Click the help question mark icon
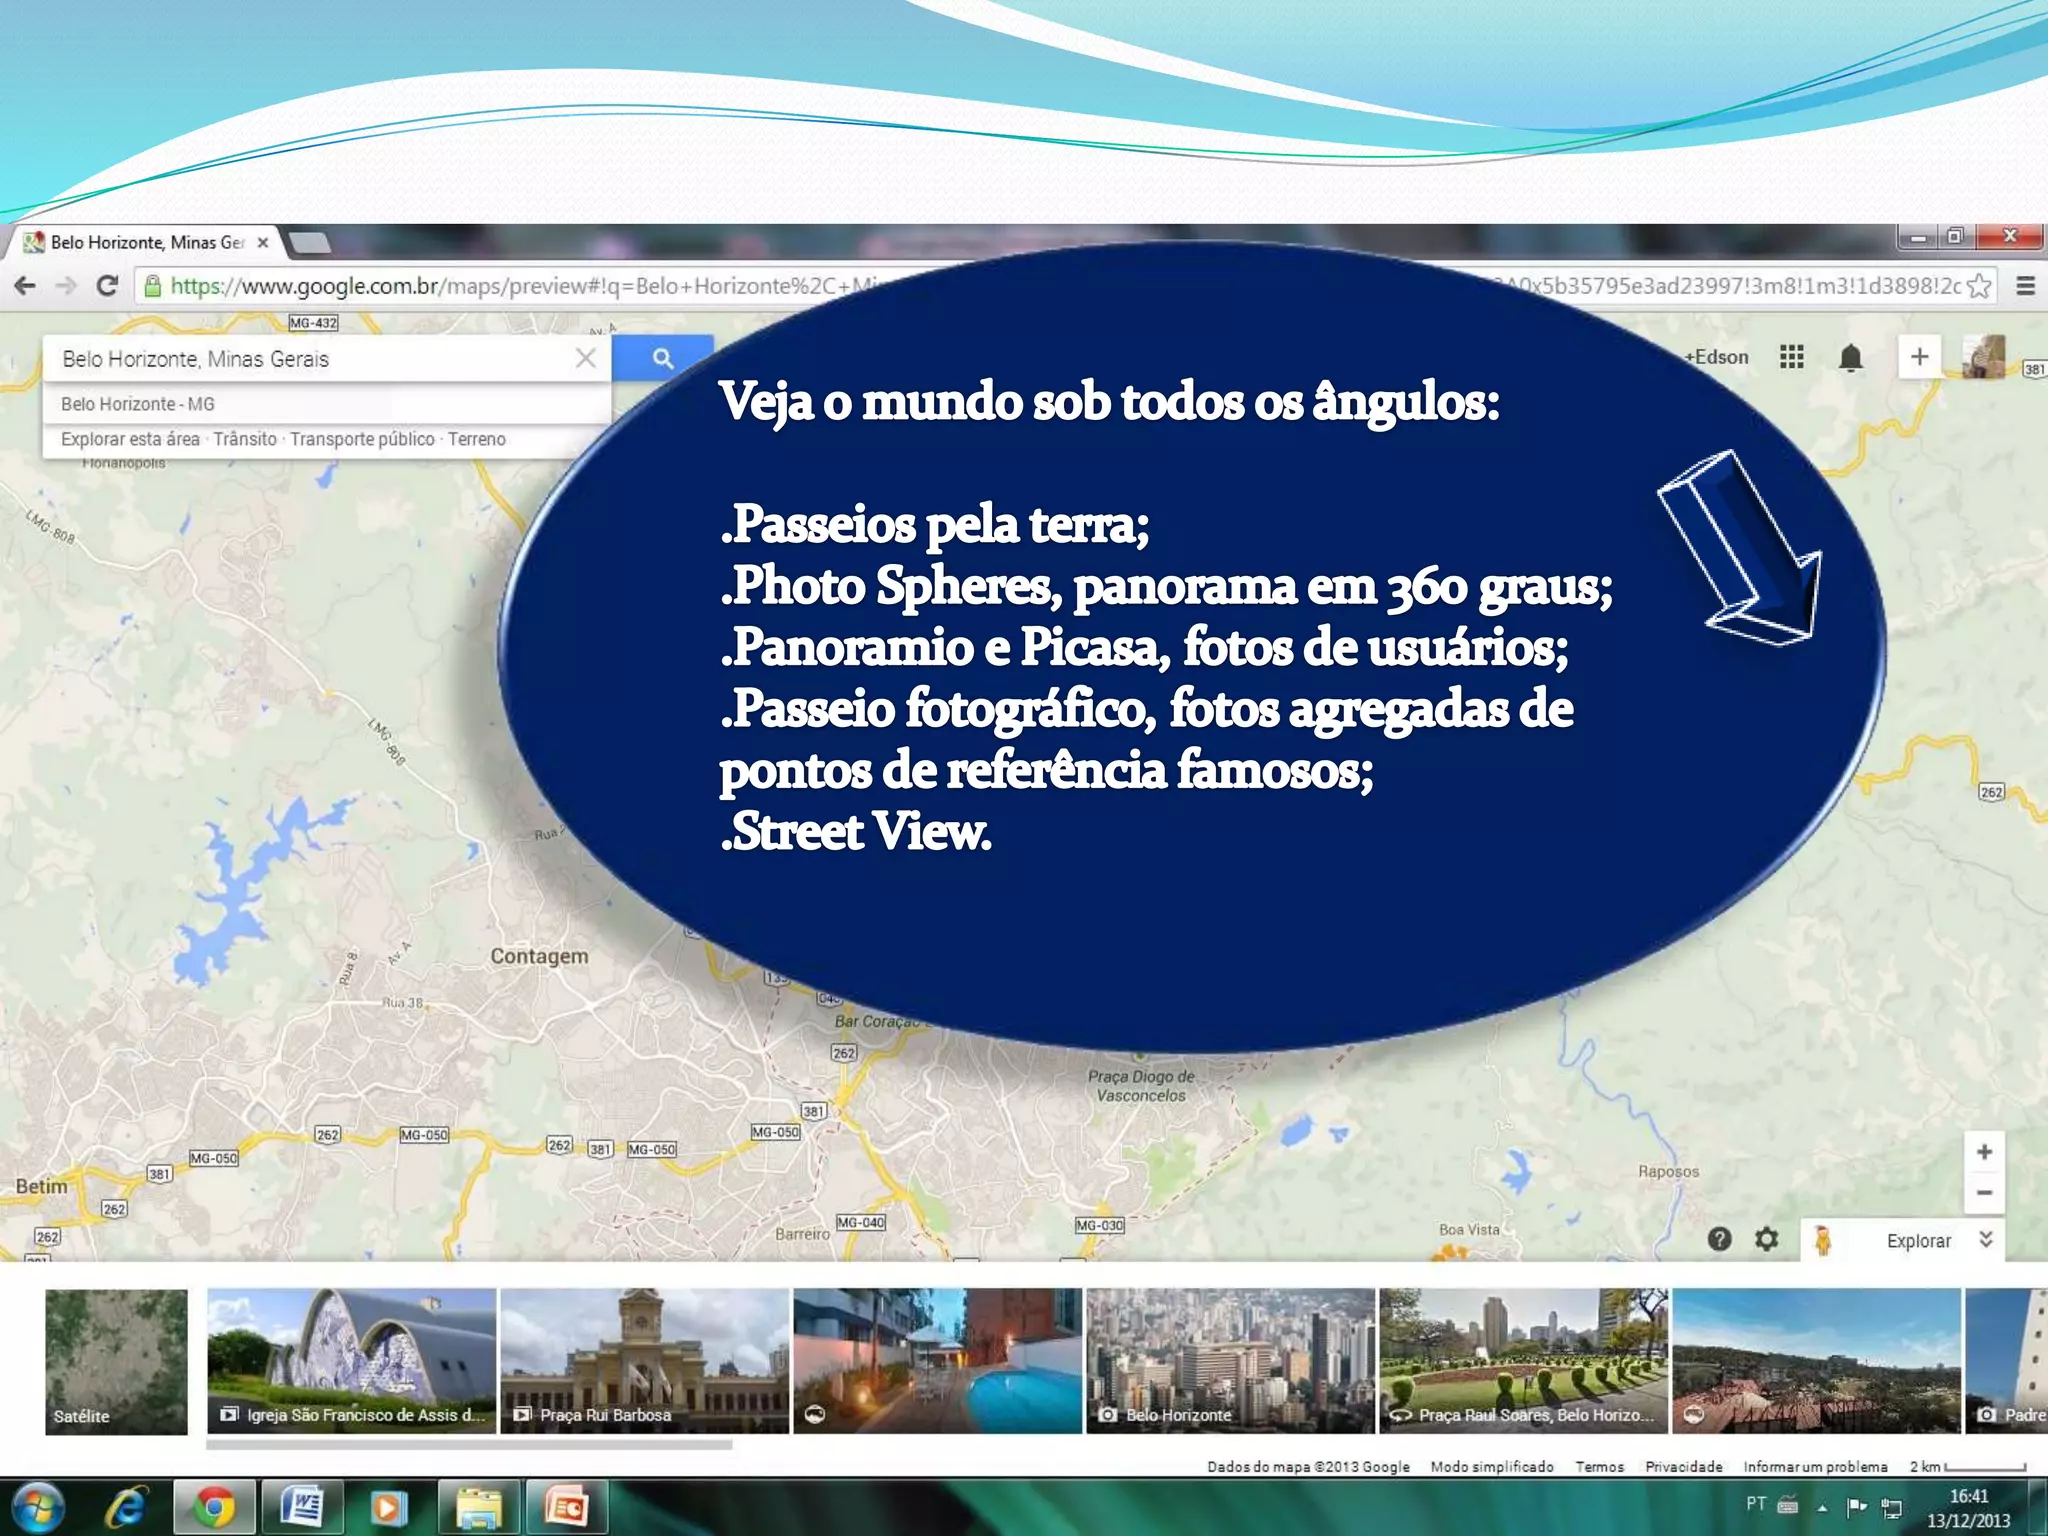This screenshot has height=1536, width=2048. click(x=1719, y=1240)
